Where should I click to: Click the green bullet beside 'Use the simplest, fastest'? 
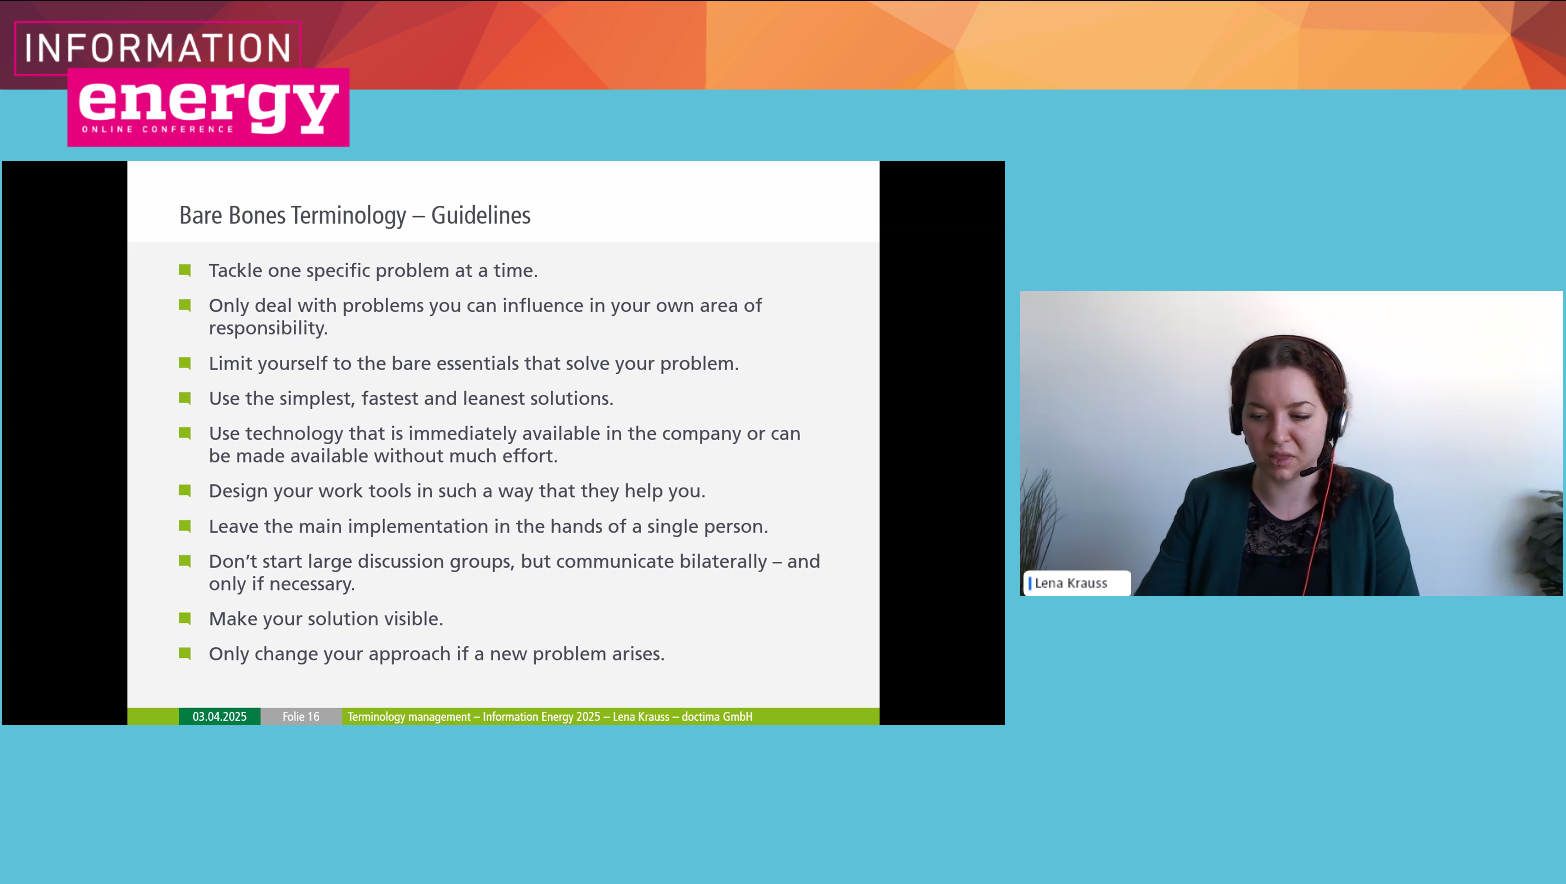(185, 398)
